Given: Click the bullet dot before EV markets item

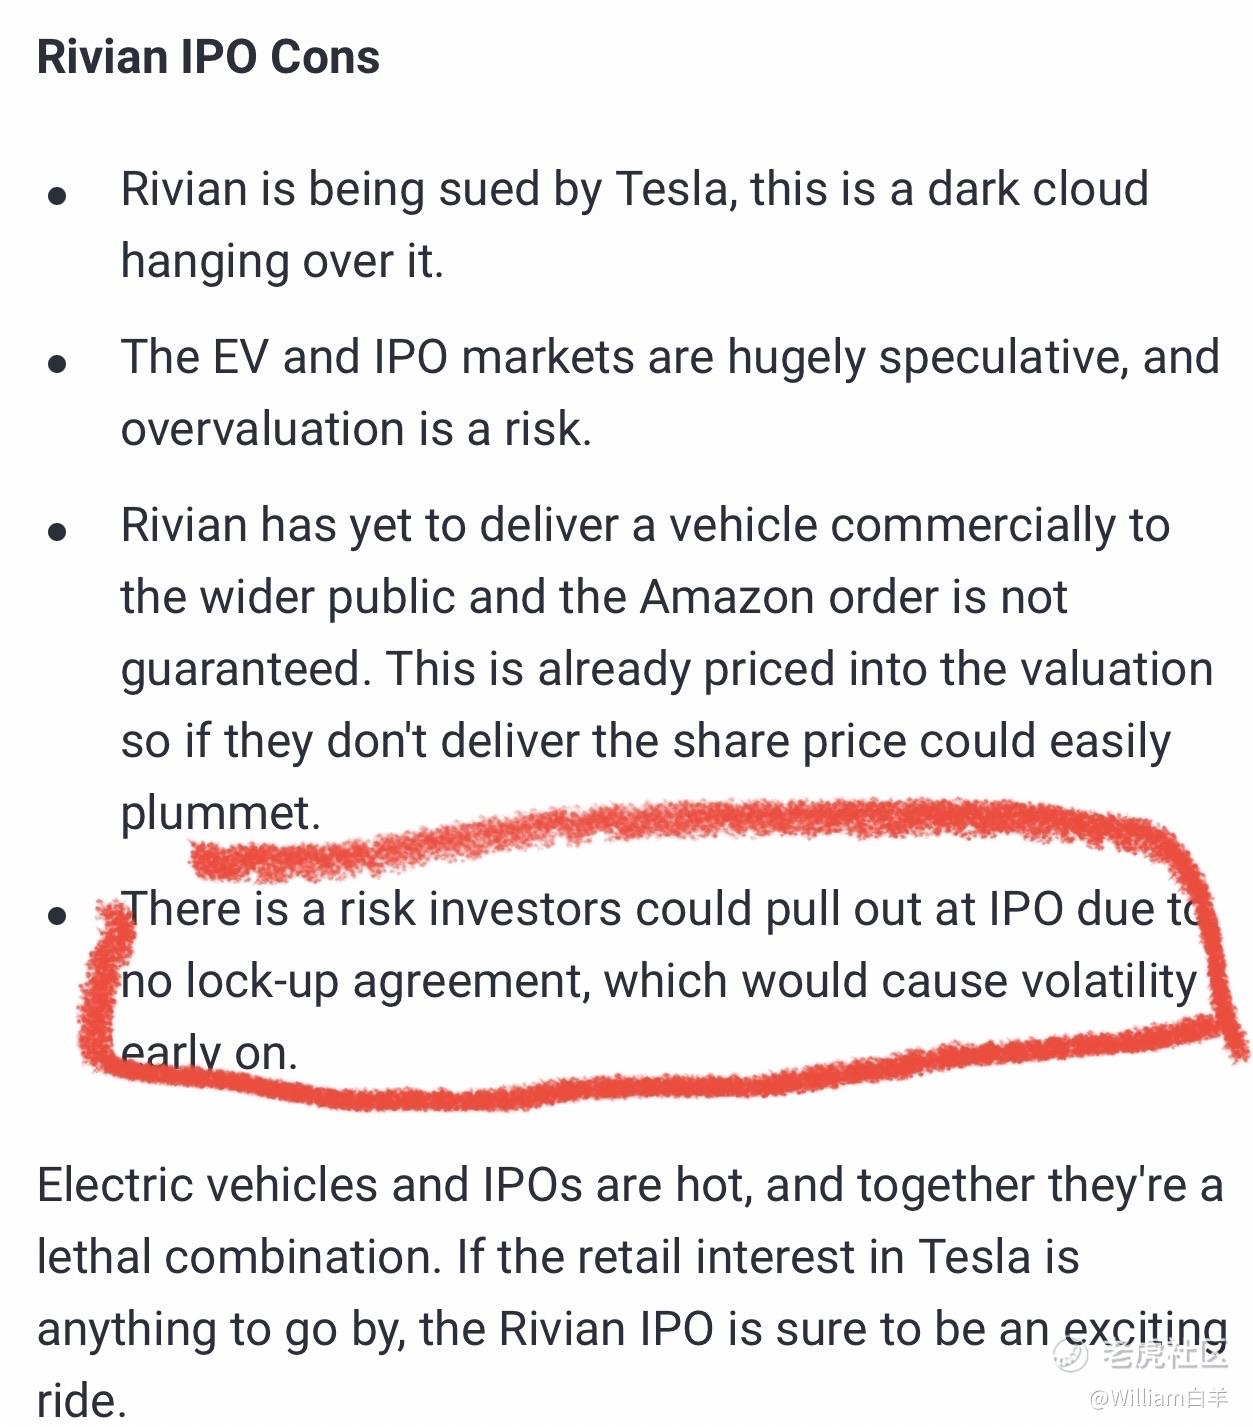Looking at the screenshot, I should pyautogui.click(x=58, y=363).
